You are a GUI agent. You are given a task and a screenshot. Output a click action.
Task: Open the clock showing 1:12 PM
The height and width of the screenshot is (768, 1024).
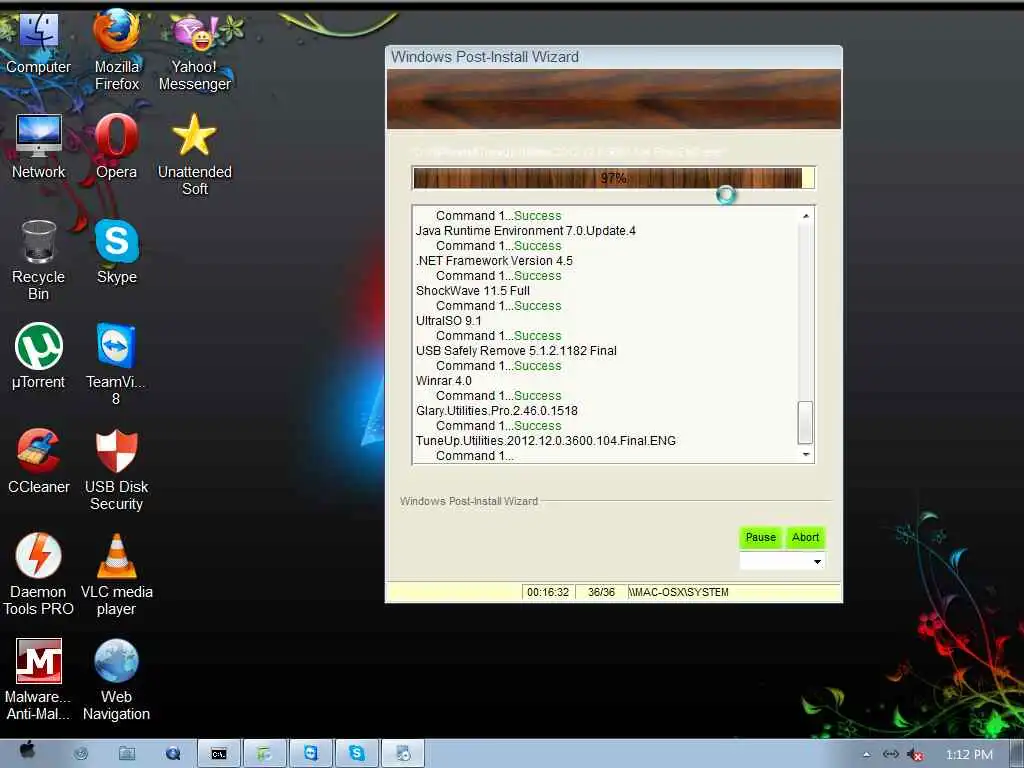[969, 754]
